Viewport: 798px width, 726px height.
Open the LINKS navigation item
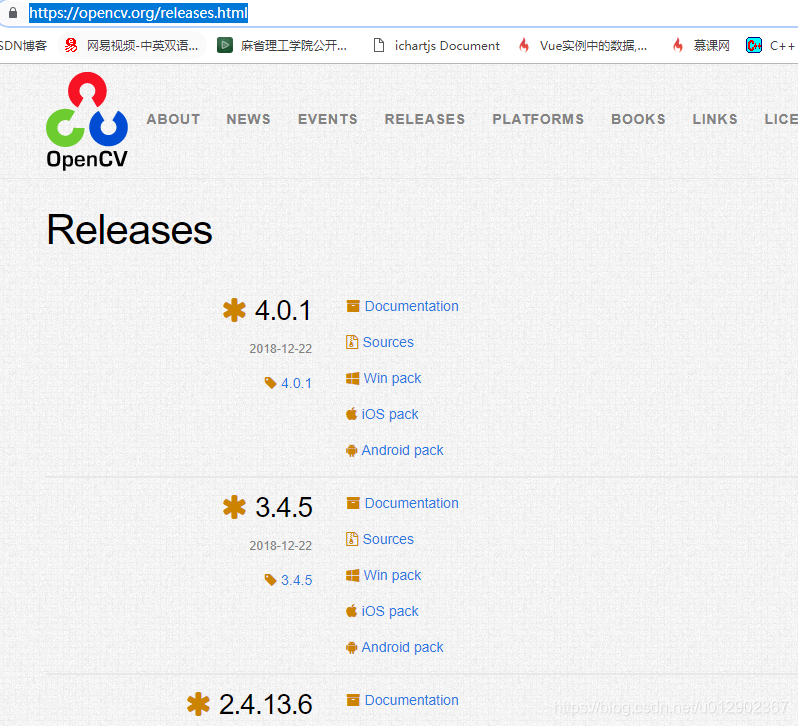[x=715, y=119]
